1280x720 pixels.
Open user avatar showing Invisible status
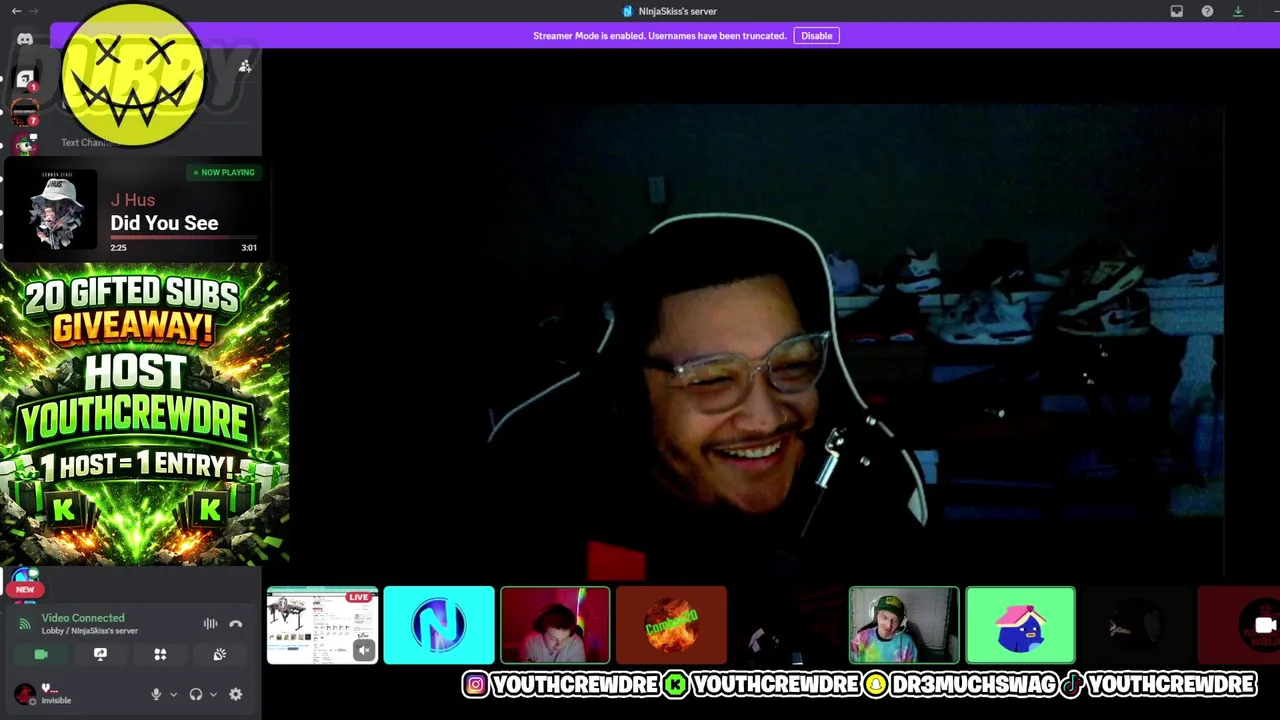(25, 693)
